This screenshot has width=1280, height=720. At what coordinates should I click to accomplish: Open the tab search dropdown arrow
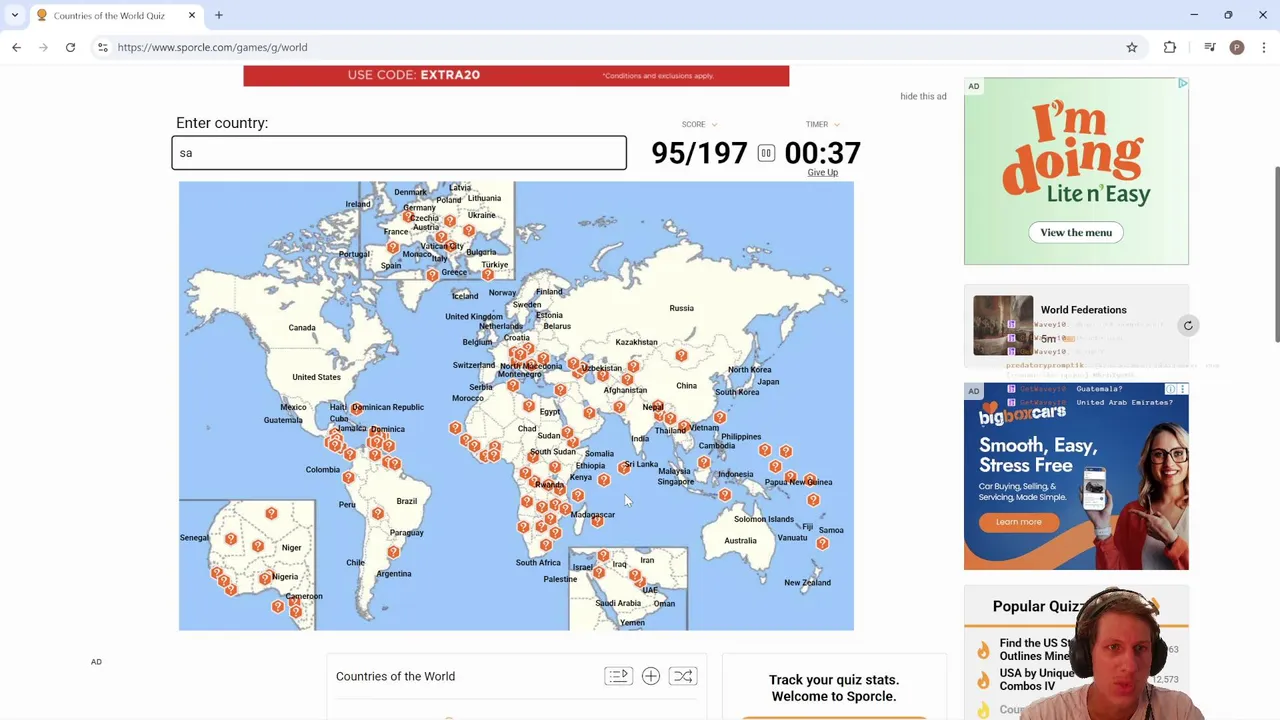coord(15,15)
